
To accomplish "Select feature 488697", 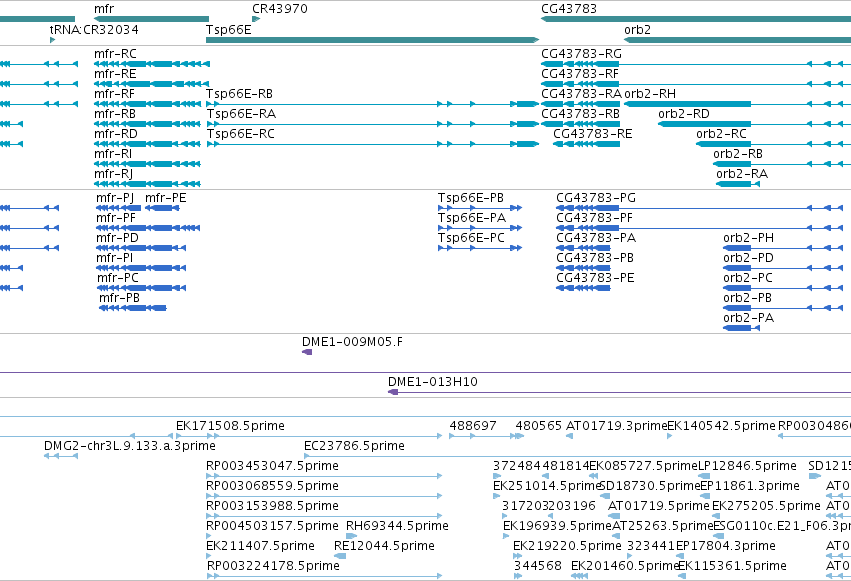I will pos(482,436).
